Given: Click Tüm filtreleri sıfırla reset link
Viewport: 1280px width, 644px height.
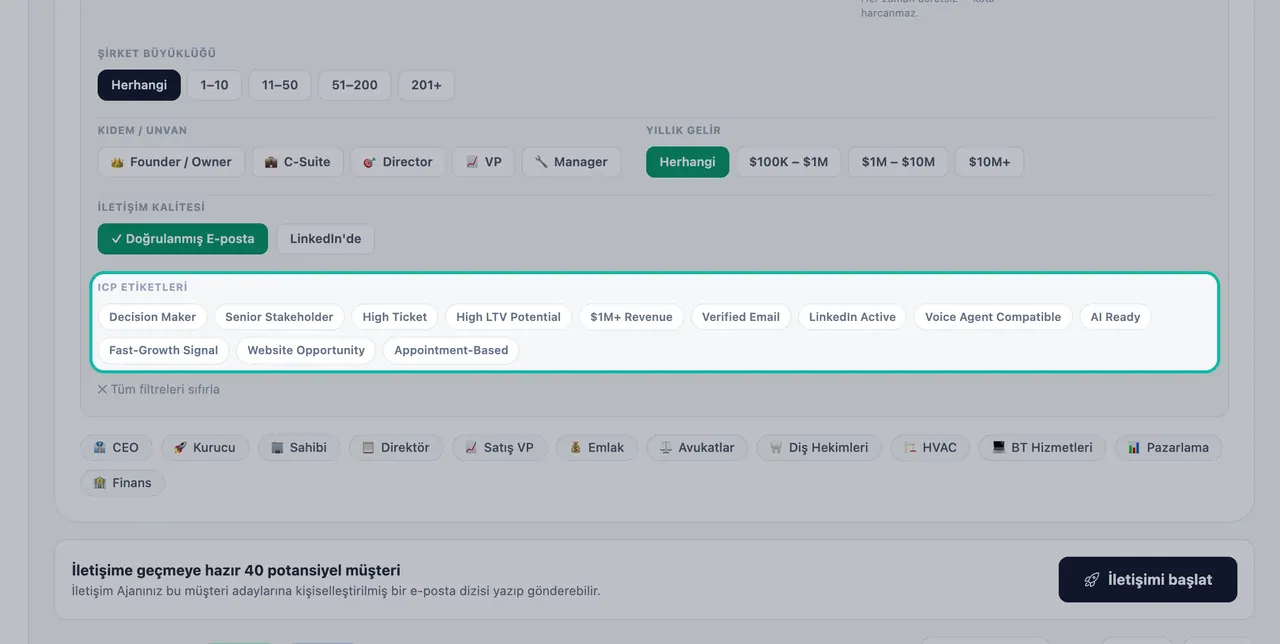Looking at the screenshot, I should point(158,389).
